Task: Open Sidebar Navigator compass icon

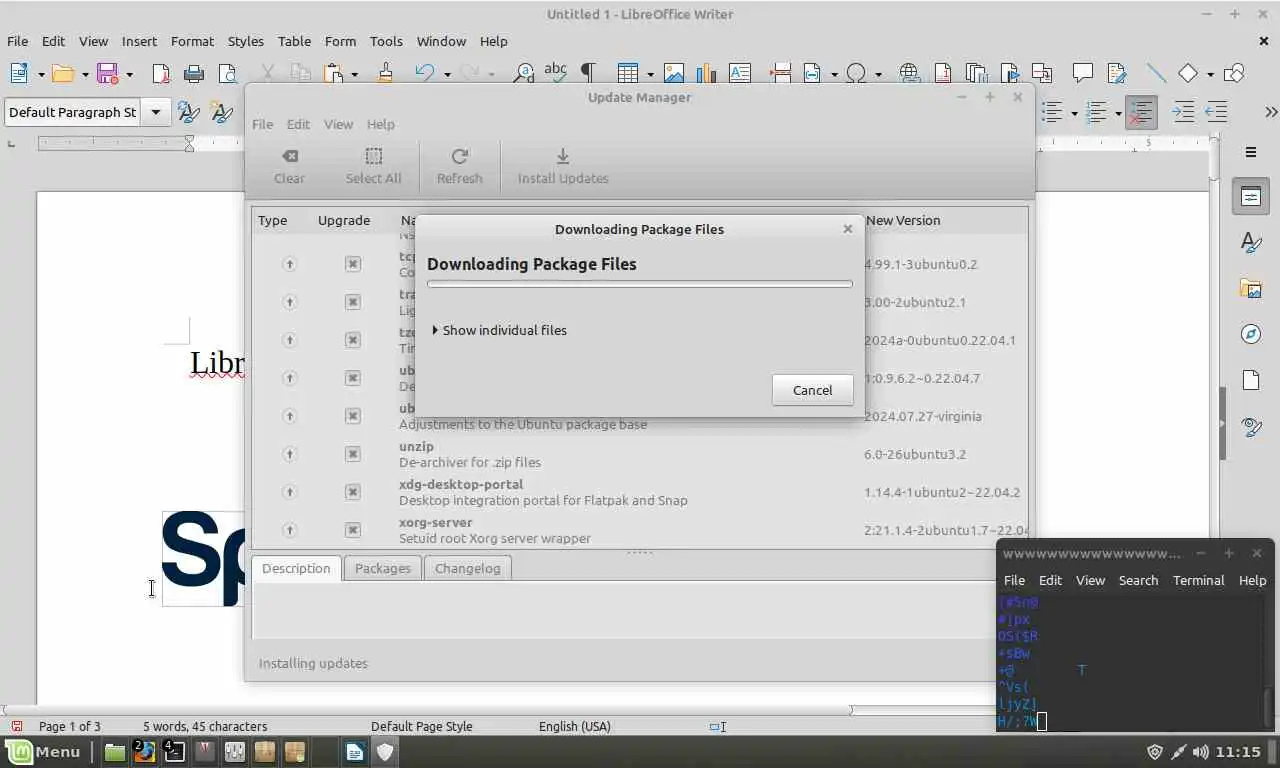Action: pyautogui.click(x=1251, y=334)
